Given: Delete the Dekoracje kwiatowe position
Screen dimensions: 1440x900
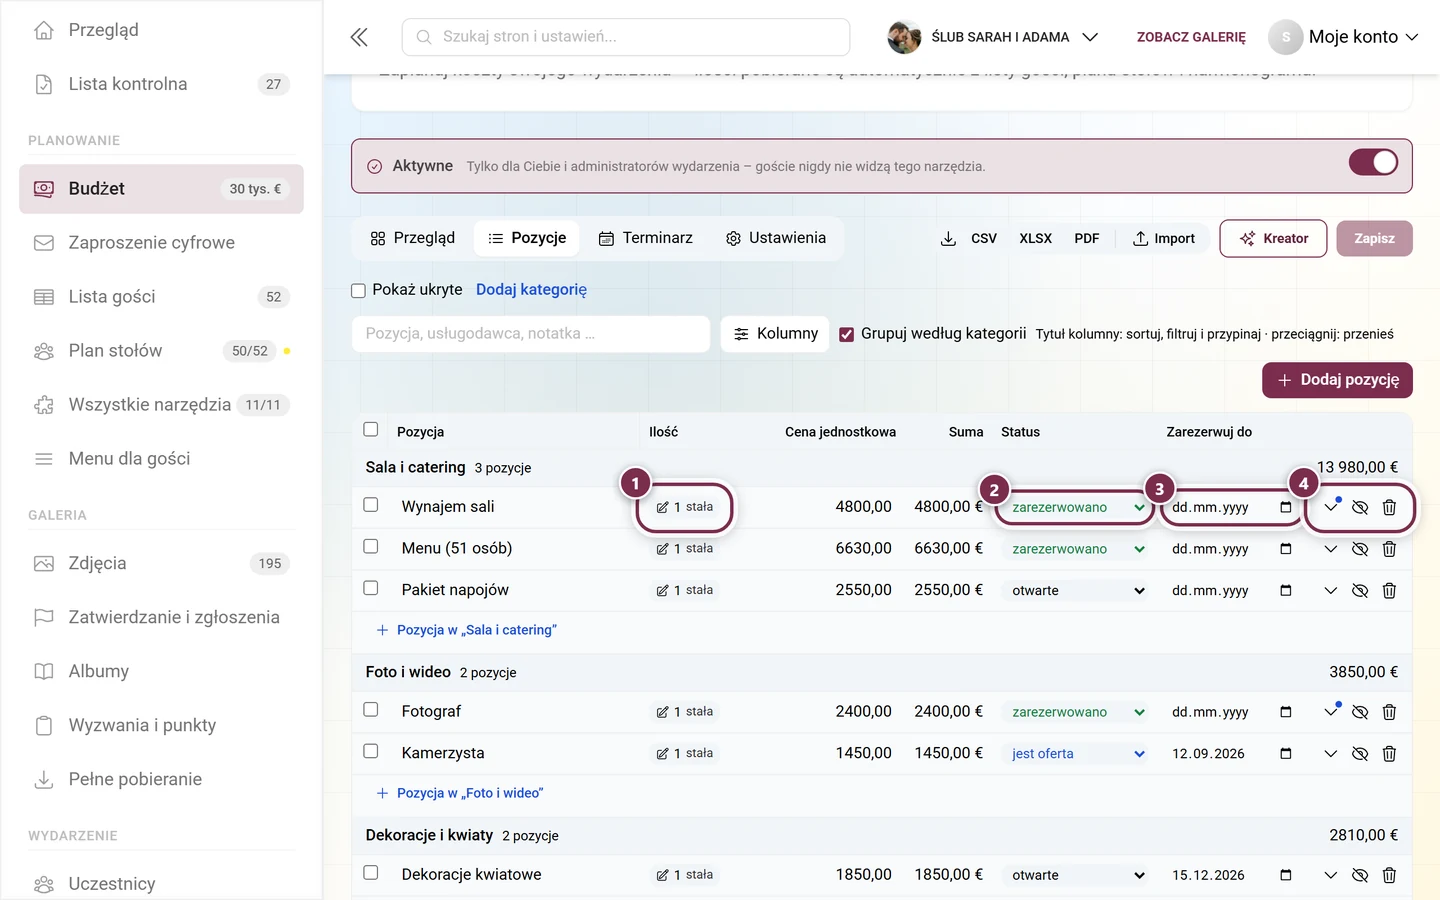Looking at the screenshot, I should (1389, 875).
